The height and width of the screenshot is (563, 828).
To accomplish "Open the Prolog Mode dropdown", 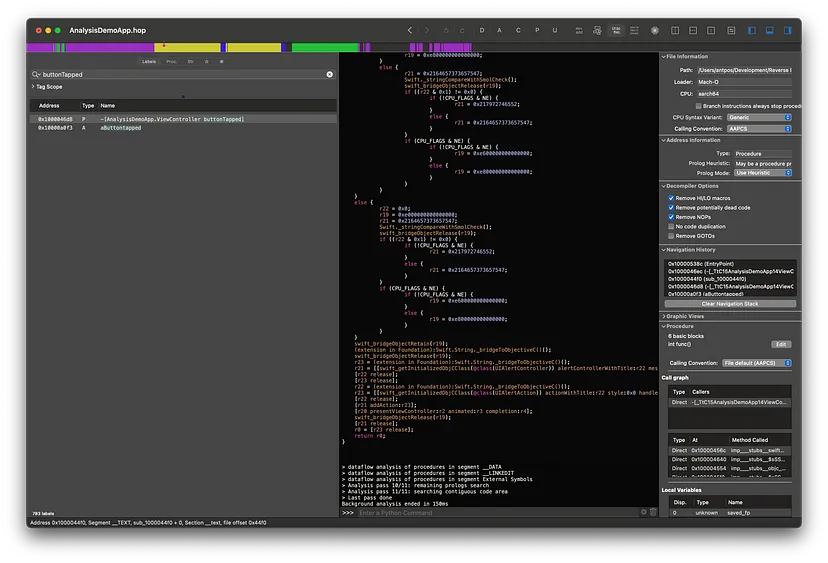I will click(x=763, y=172).
